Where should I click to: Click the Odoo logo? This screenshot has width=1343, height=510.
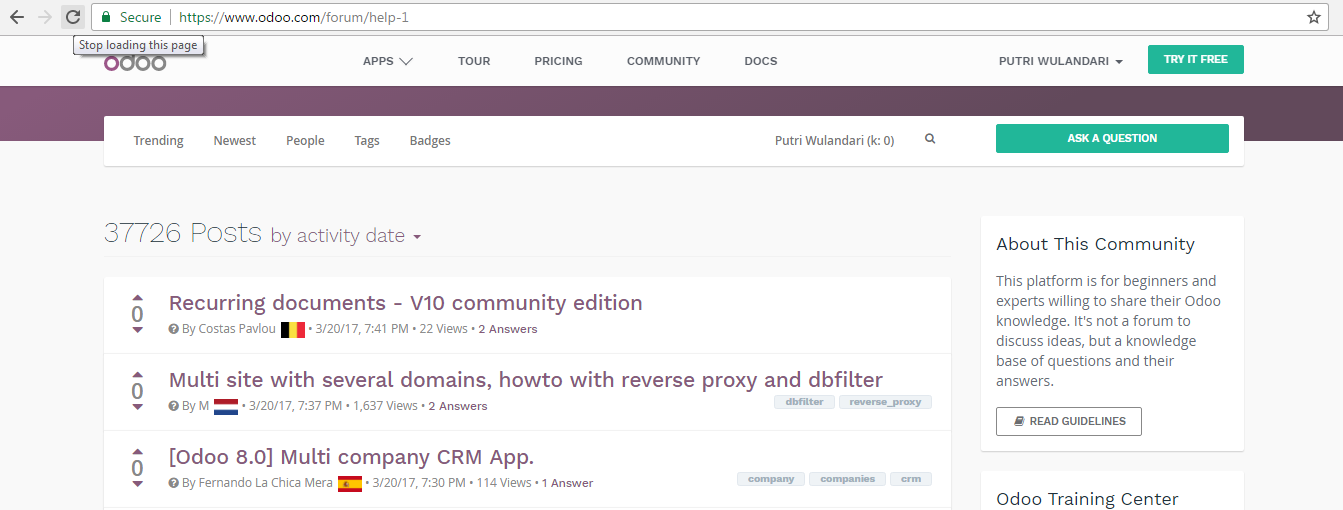pos(135,63)
